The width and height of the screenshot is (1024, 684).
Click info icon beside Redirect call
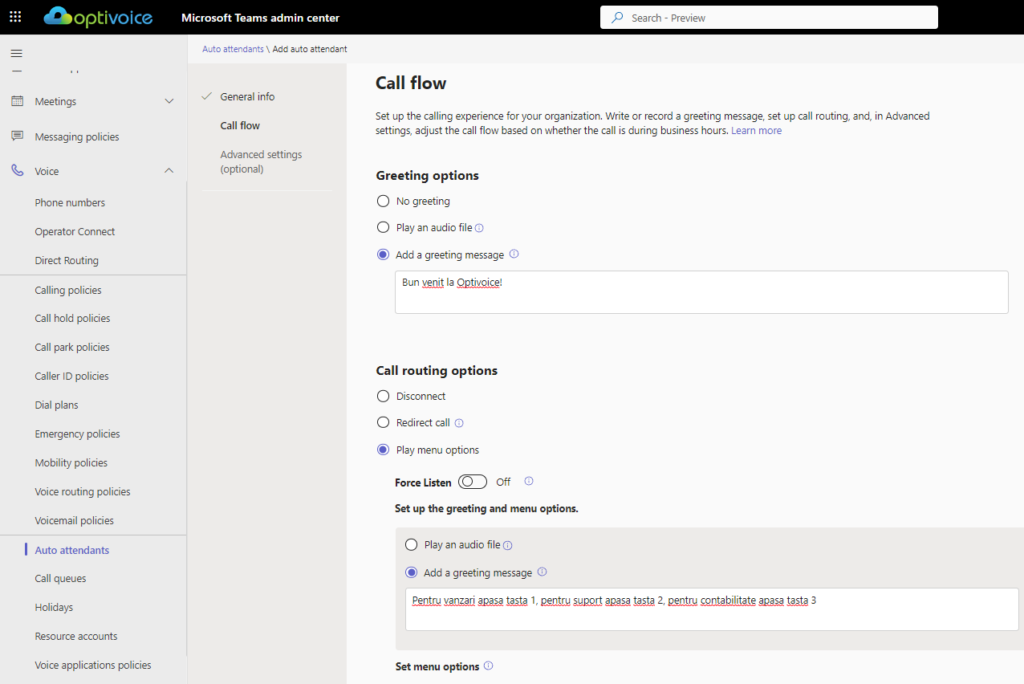[459, 423]
